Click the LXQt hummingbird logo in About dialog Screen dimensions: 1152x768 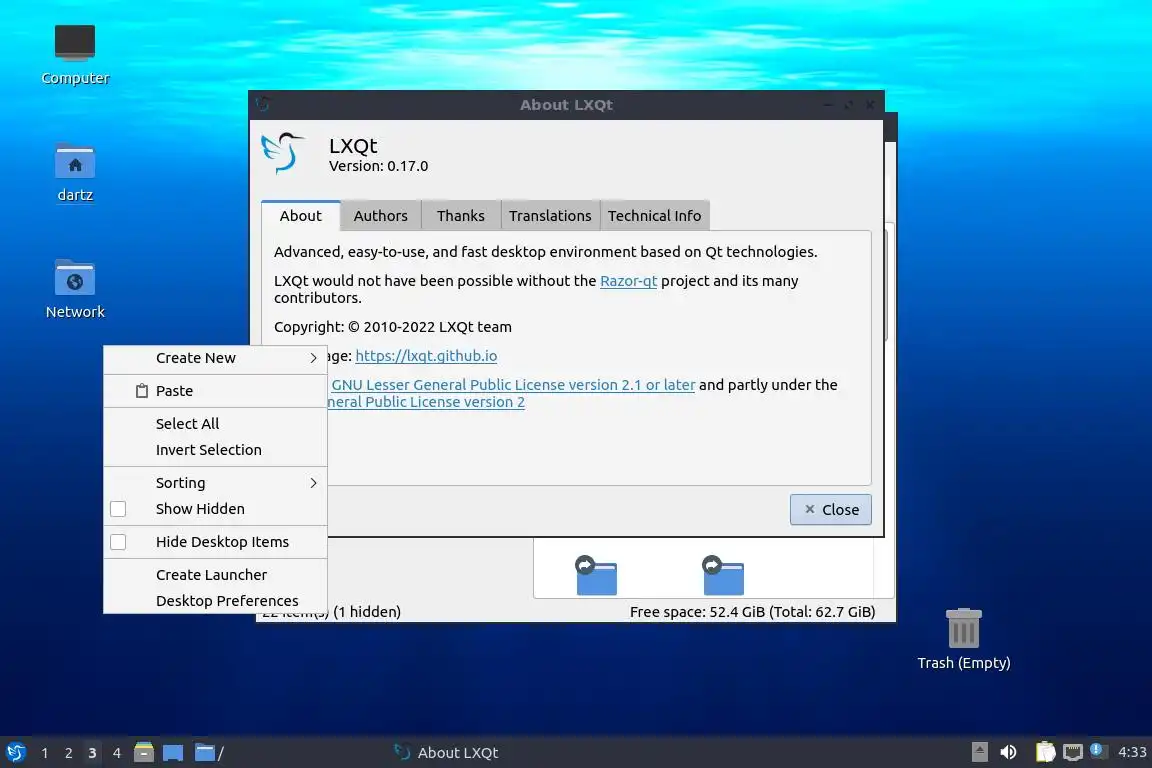coord(283,153)
